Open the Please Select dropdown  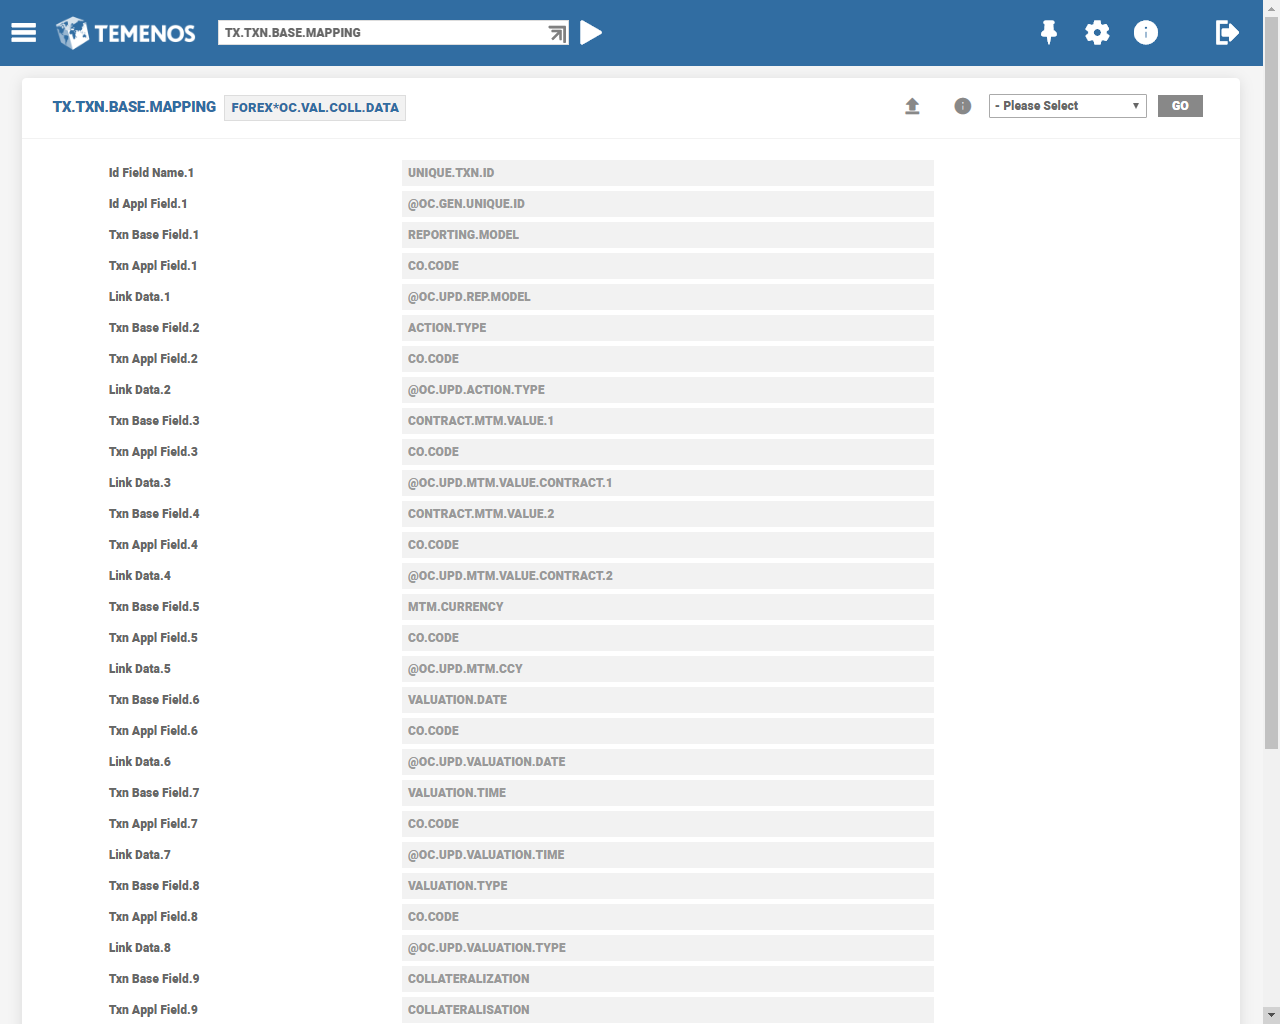click(1068, 106)
